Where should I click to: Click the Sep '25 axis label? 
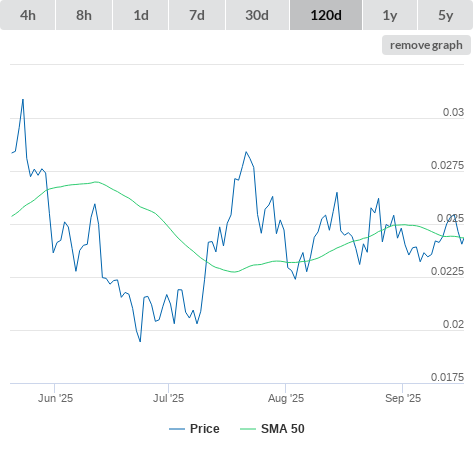point(403,398)
